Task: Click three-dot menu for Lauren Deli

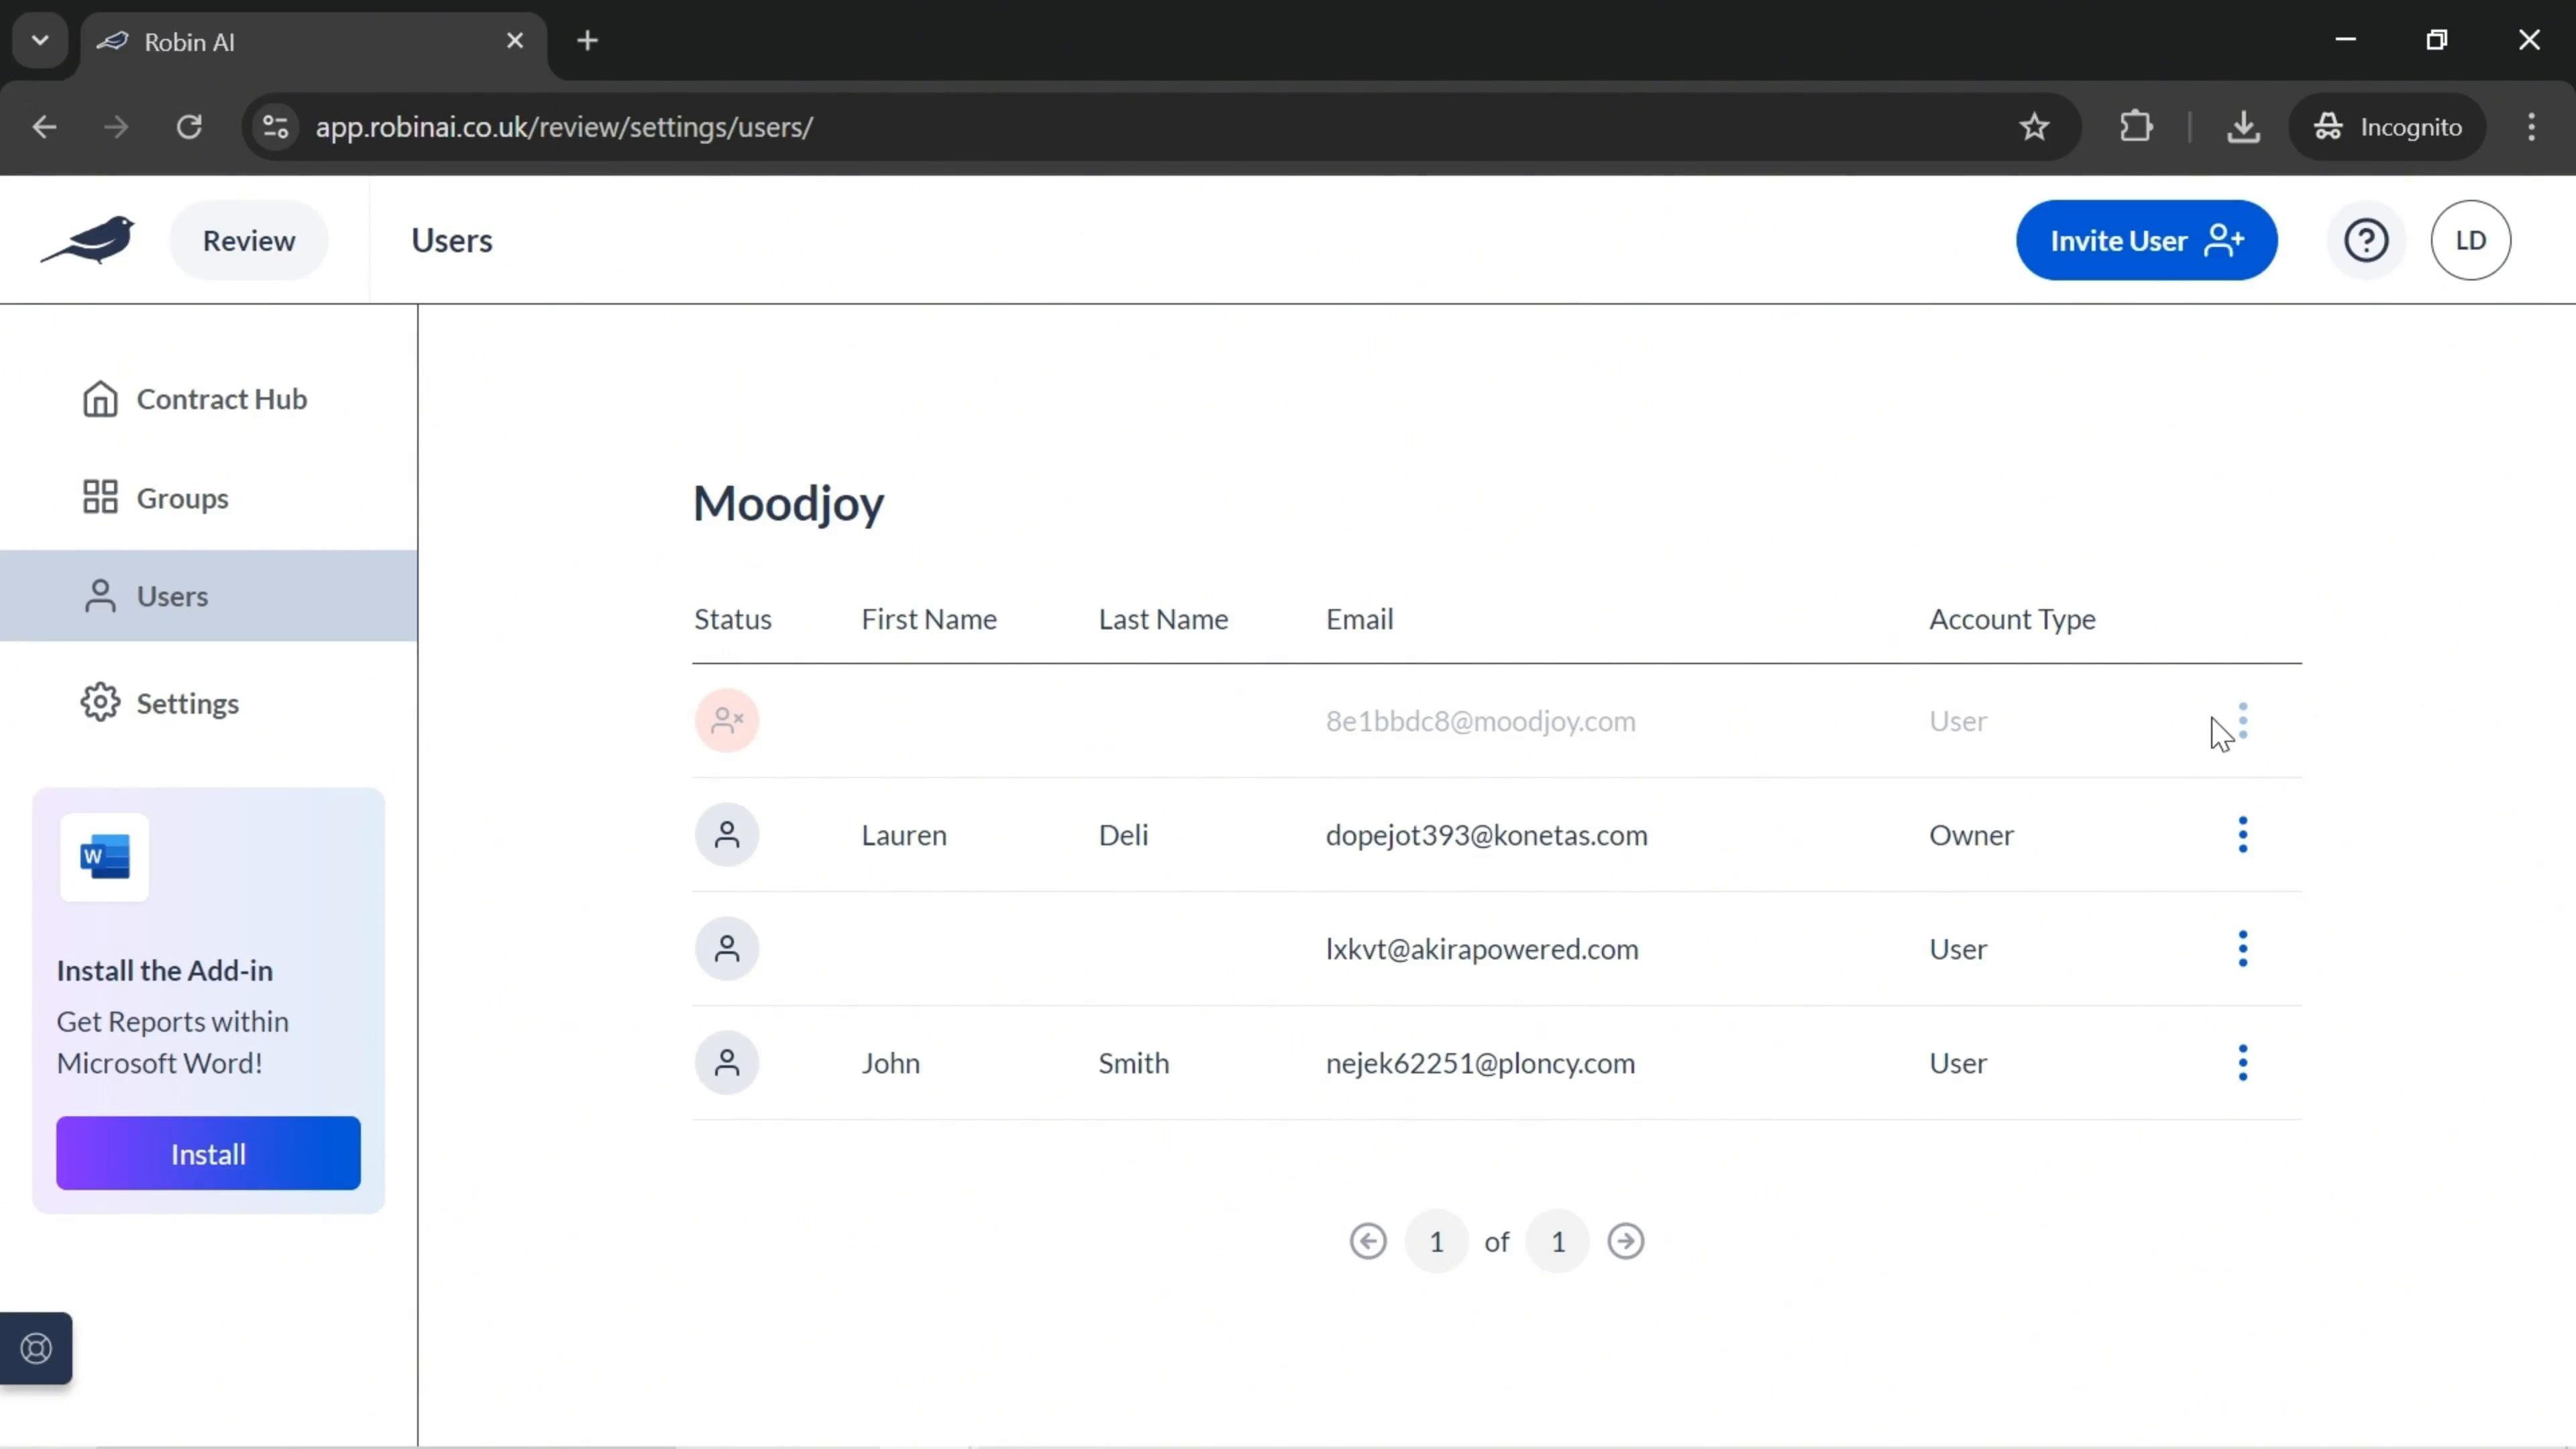Action: [2243, 833]
